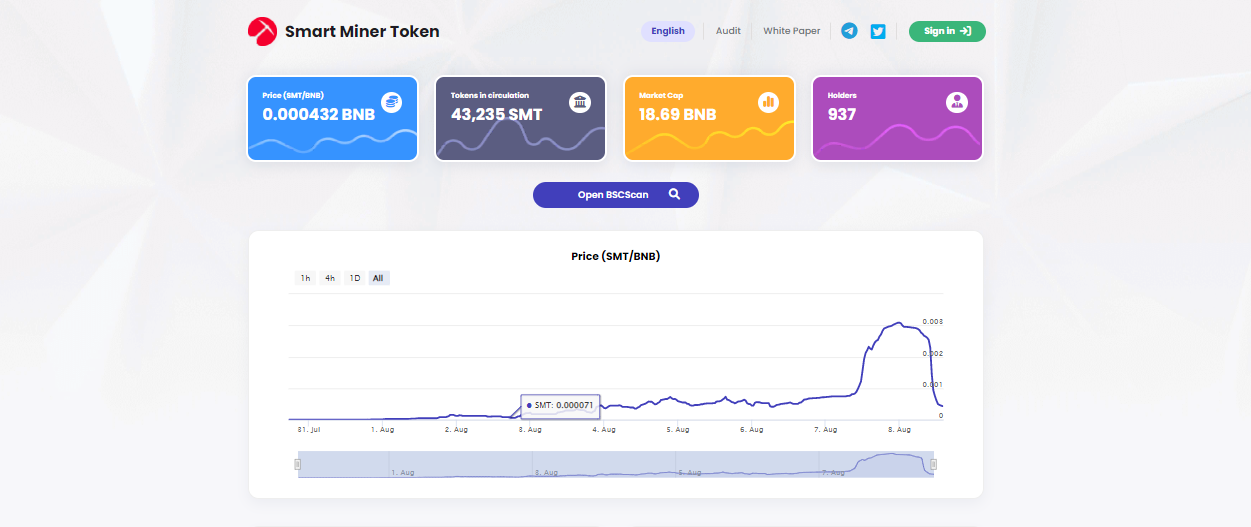Grab the left navigator range handle
This screenshot has width=1251, height=527.
298,464
